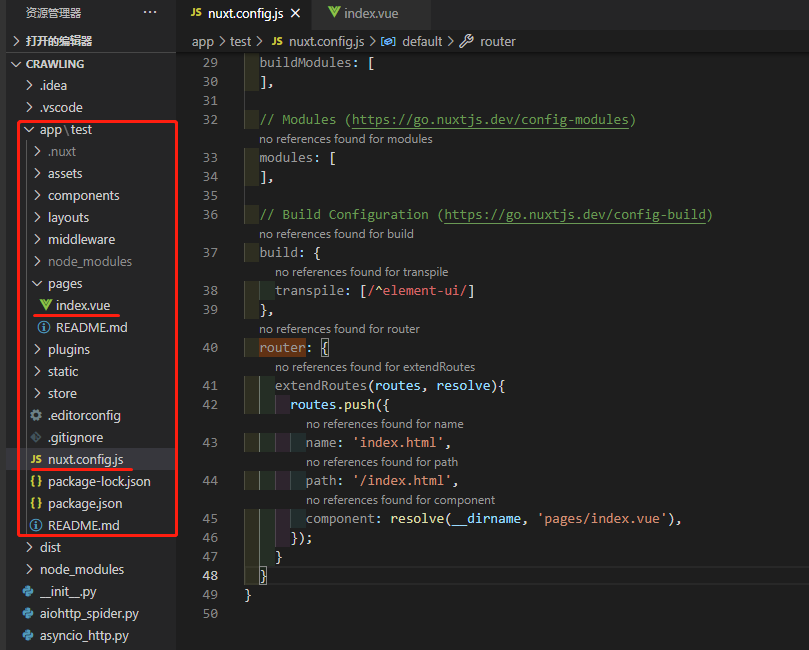Image resolution: width=809 pixels, height=650 pixels.
Task: Click the gear icon next to .editorconfig
Action: coord(36,415)
